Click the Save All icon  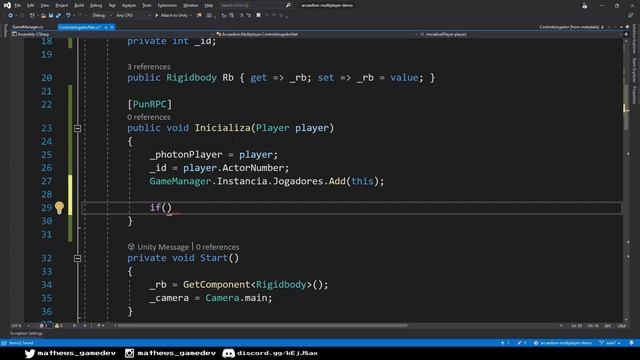pos(58,16)
